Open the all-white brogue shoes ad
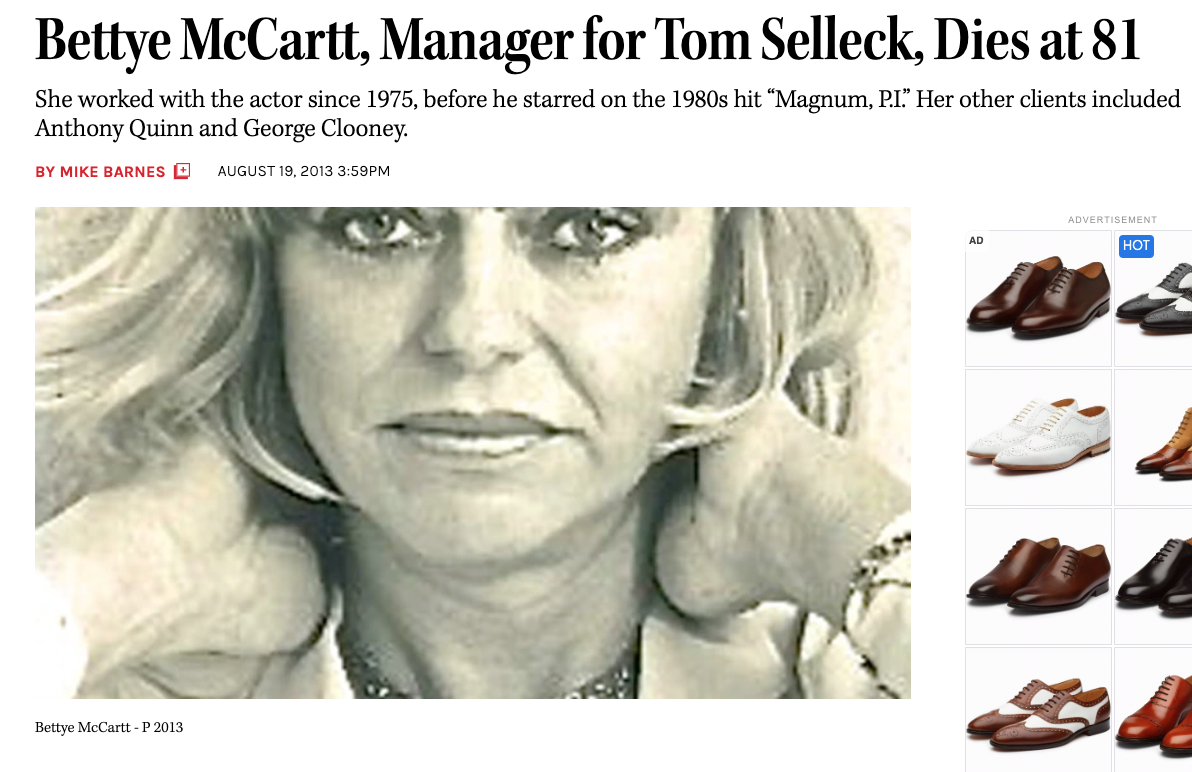 tap(1038, 437)
